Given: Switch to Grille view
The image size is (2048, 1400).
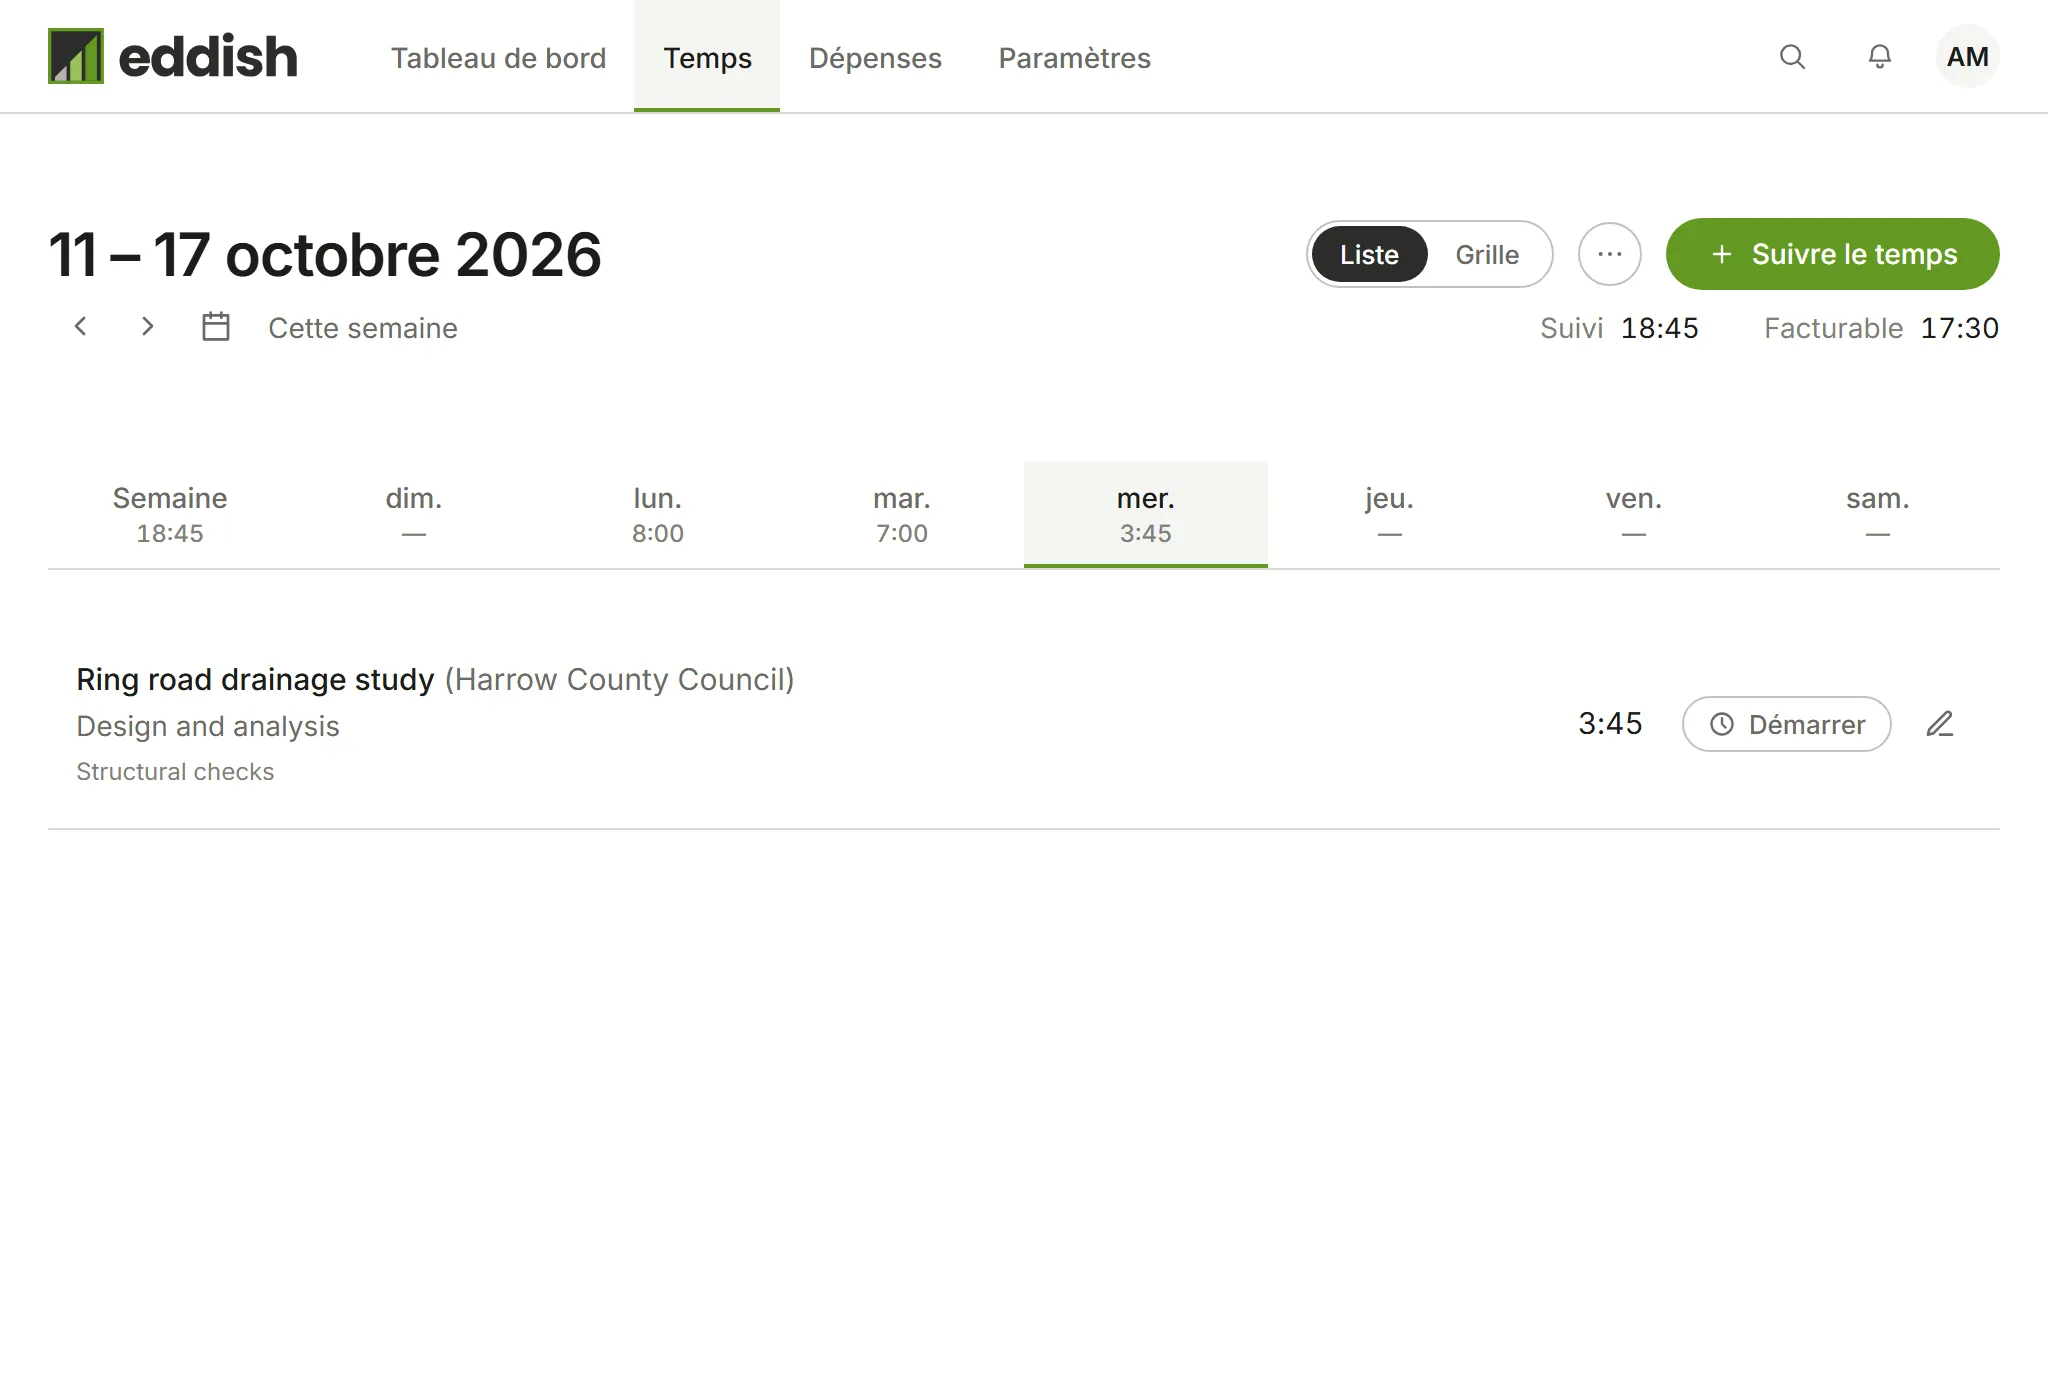Looking at the screenshot, I should click(x=1487, y=254).
